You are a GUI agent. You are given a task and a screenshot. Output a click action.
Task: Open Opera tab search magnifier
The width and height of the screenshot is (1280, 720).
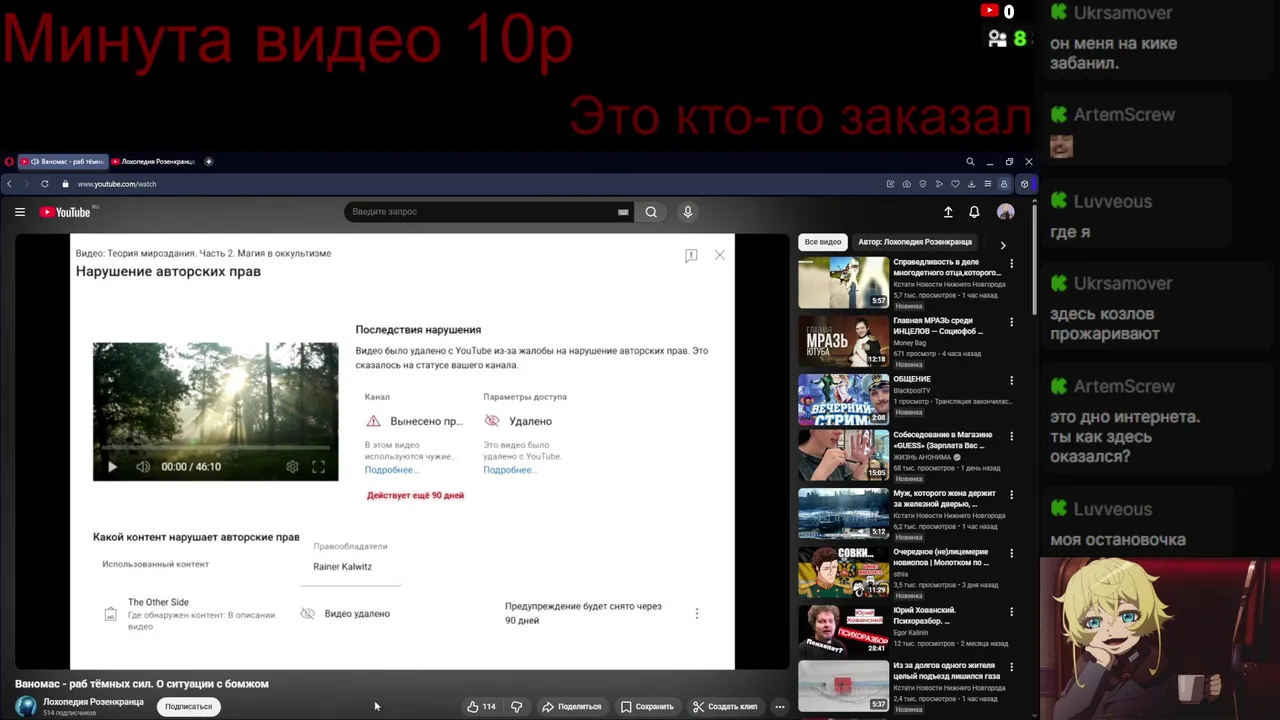[x=970, y=161]
